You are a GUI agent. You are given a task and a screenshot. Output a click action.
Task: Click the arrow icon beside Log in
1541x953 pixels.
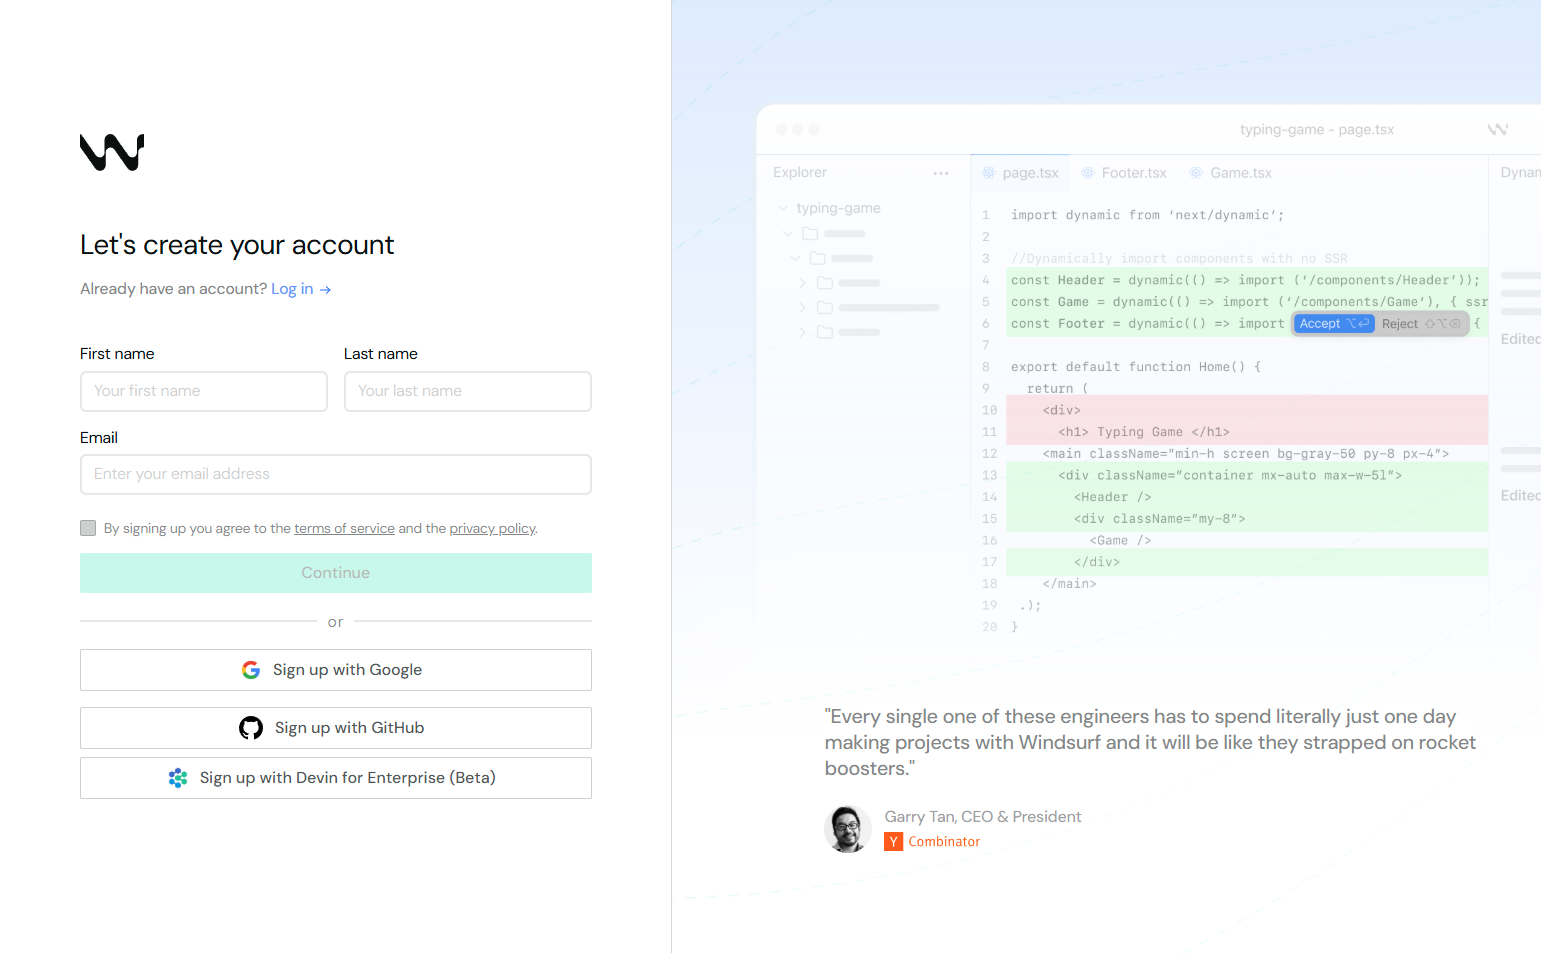click(325, 290)
